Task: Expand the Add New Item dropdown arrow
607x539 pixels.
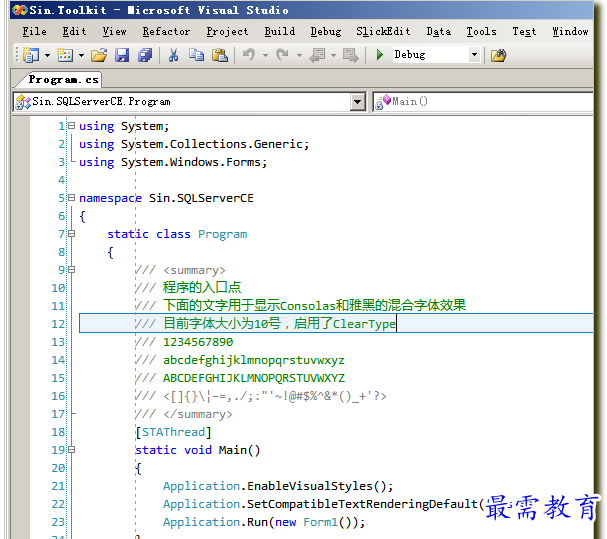Action: [81, 55]
